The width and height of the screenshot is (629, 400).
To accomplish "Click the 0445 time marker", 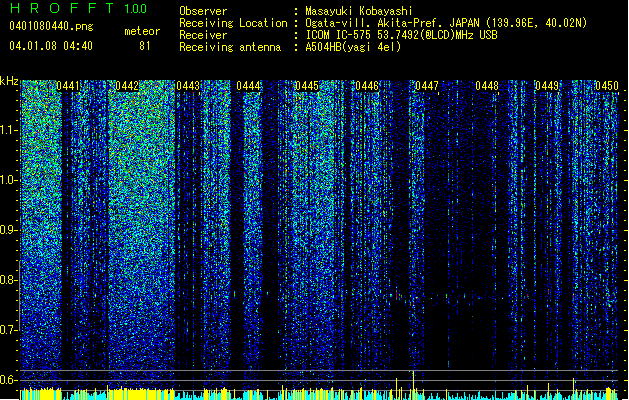I will click(x=307, y=86).
